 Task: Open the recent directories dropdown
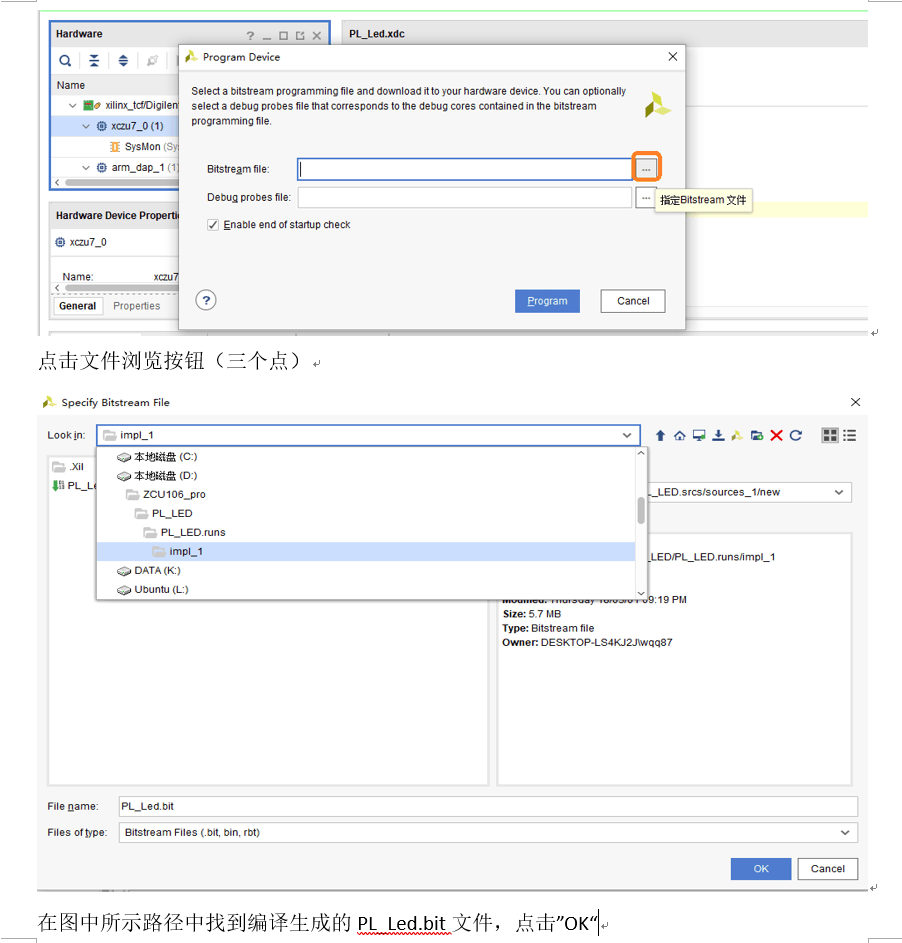[x=839, y=492]
